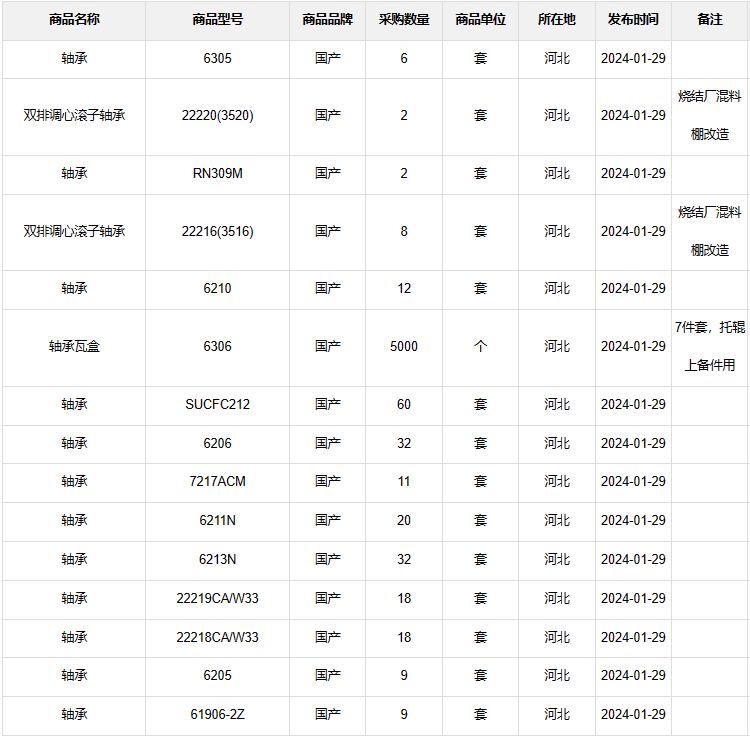The width and height of the screenshot is (750, 739).
Task: Click remark 烧结厂混料棚改造 in 22216(3516) row
Action: [710, 232]
